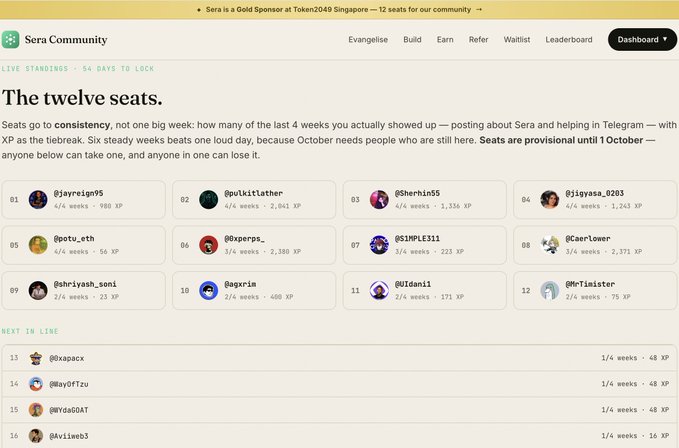Select Refer in the navigation
The height and width of the screenshot is (448, 679).
(x=479, y=39)
